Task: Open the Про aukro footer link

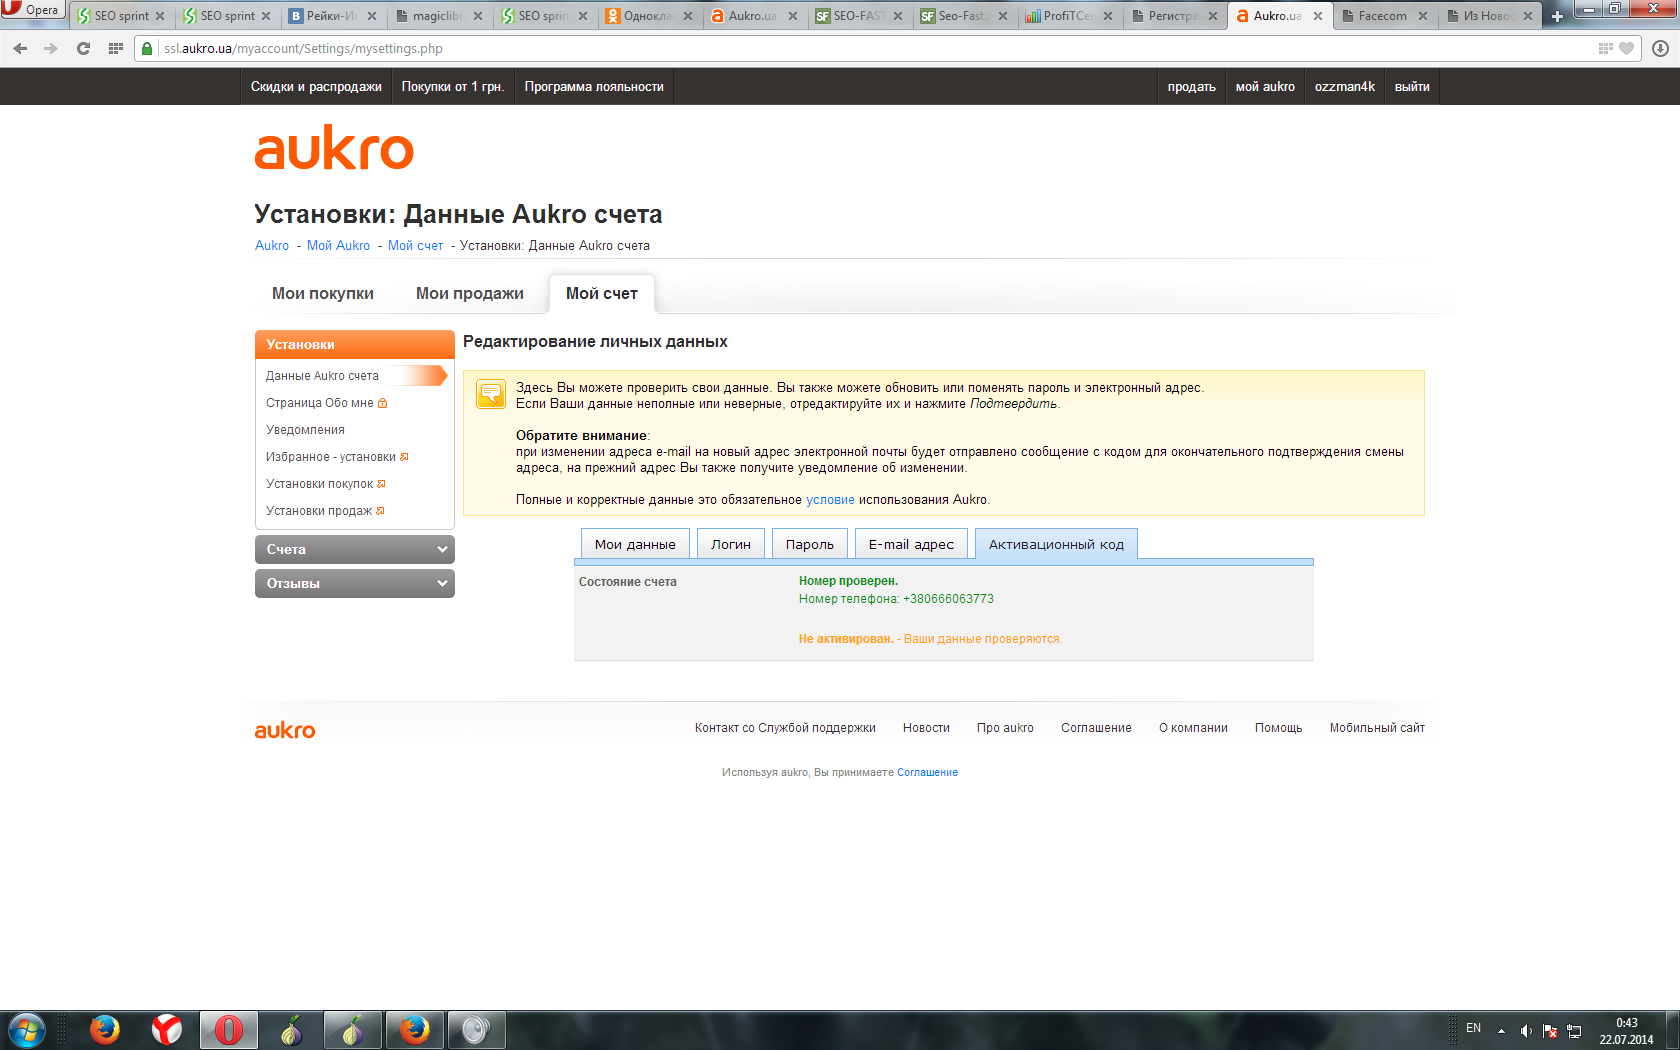Action: pos(1005,728)
